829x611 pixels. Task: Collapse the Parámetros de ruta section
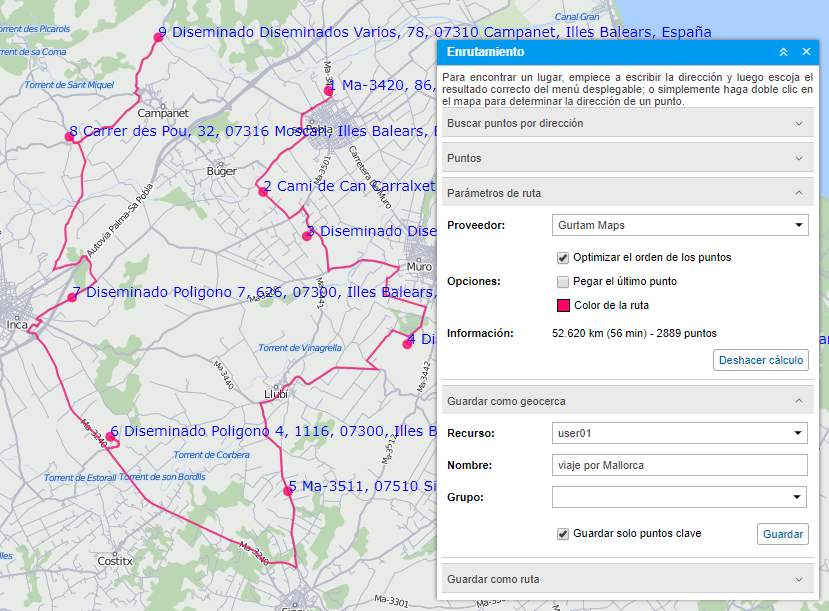pos(628,193)
